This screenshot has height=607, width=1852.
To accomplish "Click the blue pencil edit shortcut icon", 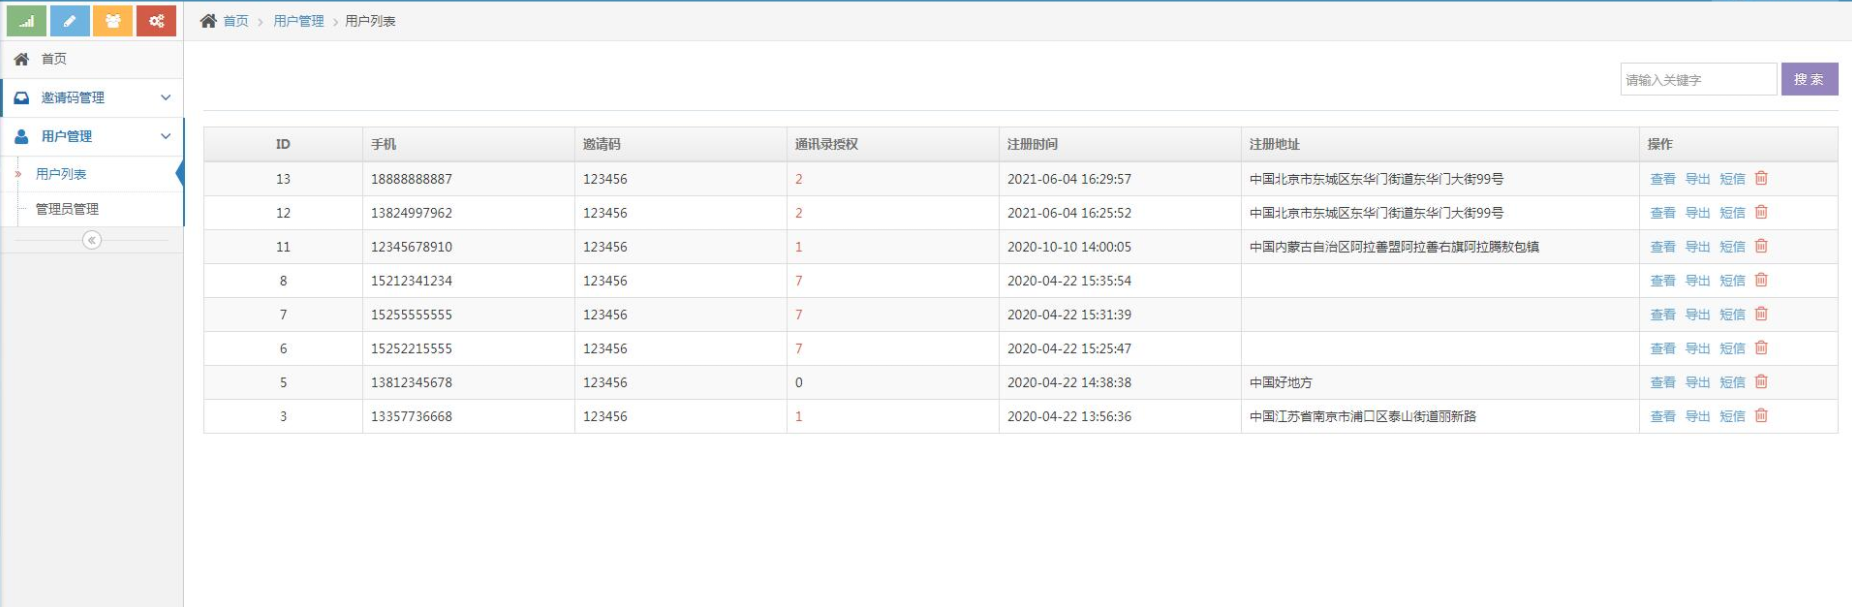I will tap(70, 21).
